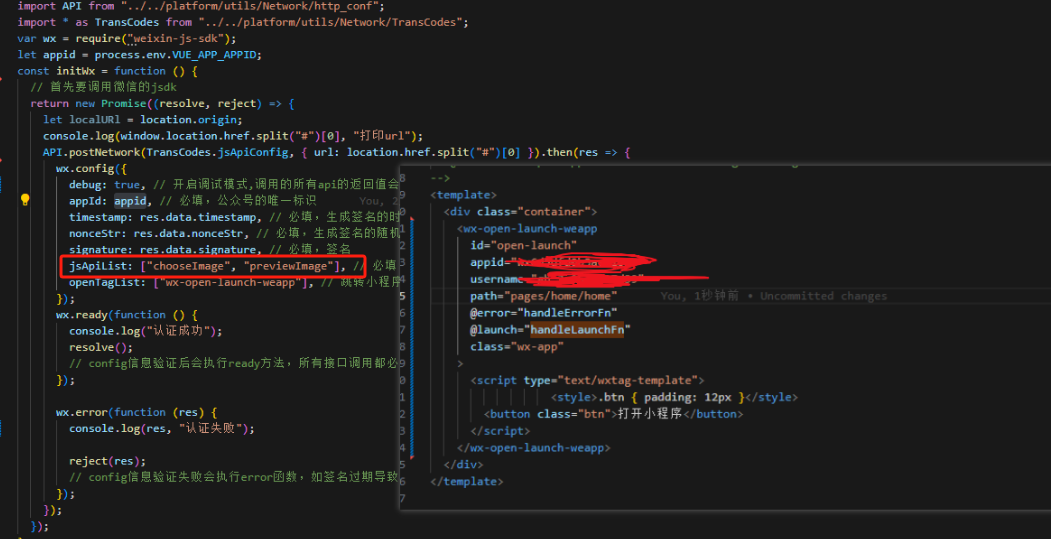Click the highlighted handleLaunchFn handler
This screenshot has height=539, width=1051.
click(577, 329)
